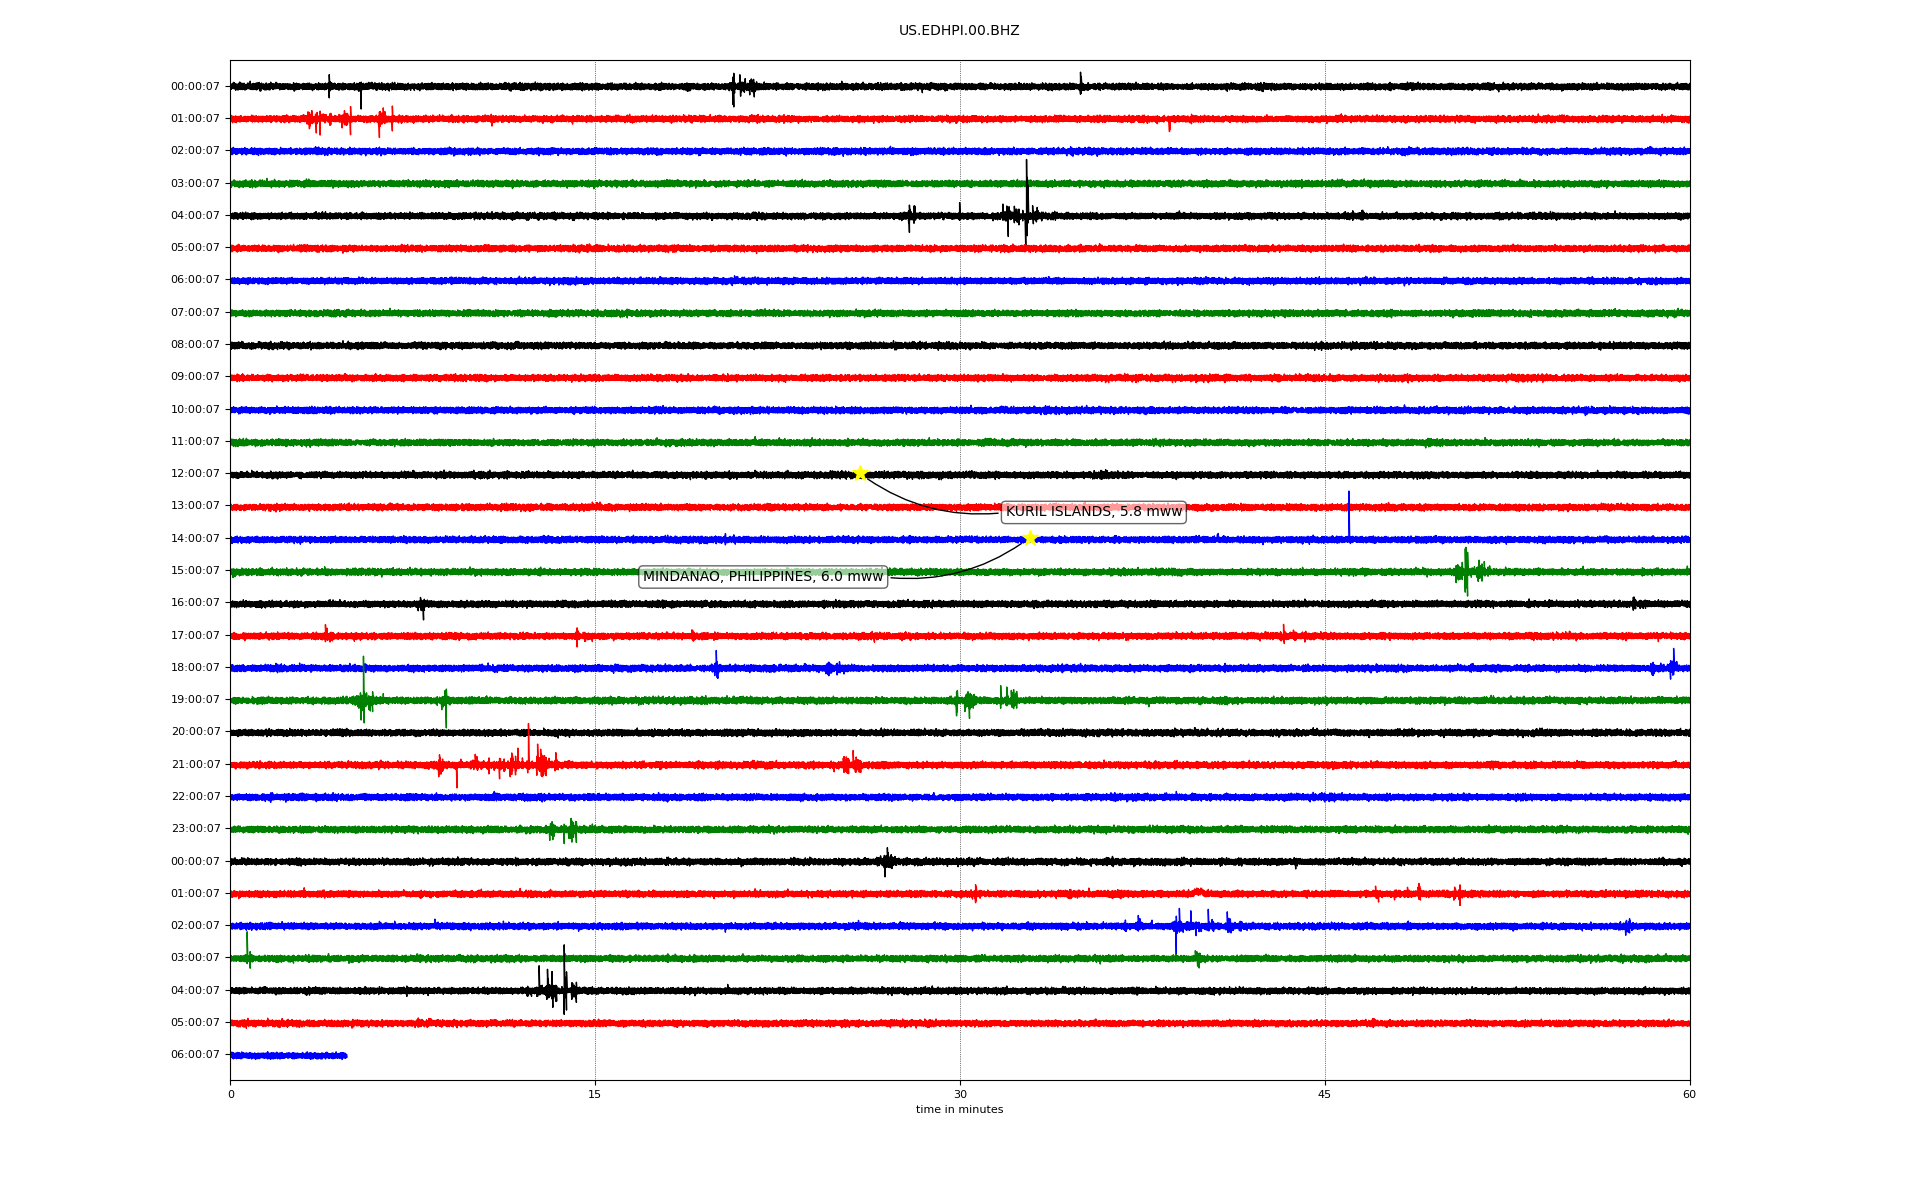
Task: Click the Mindanao yellow star event marker
Action: tap(1030, 538)
